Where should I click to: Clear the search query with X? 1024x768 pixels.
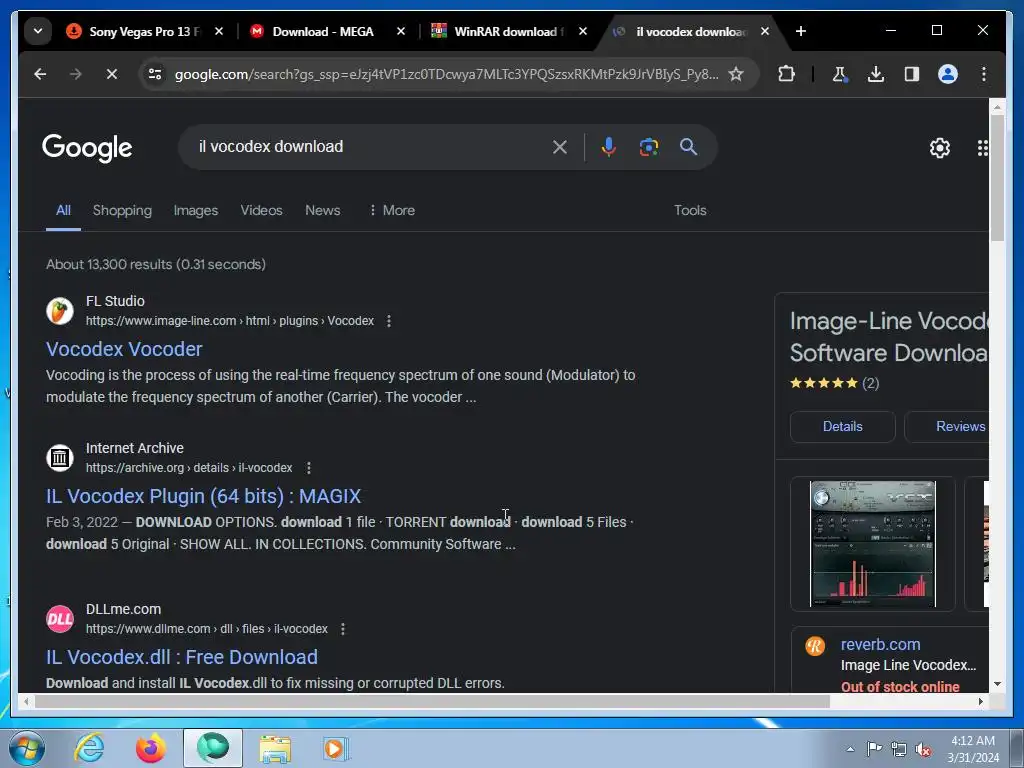pyautogui.click(x=560, y=147)
